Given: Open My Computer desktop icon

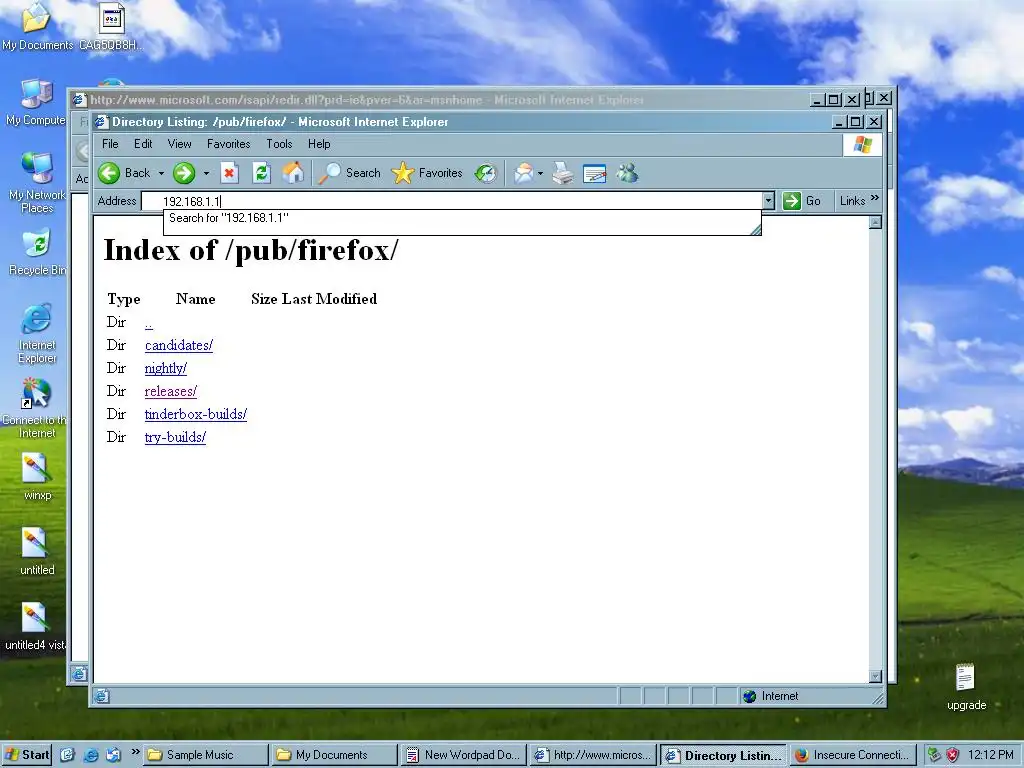Looking at the screenshot, I should click(x=36, y=103).
